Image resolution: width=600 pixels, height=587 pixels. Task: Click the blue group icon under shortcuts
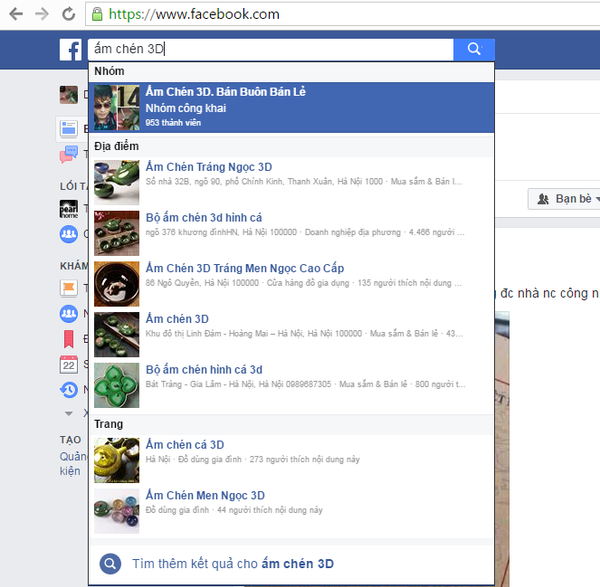tap(68, 234)
